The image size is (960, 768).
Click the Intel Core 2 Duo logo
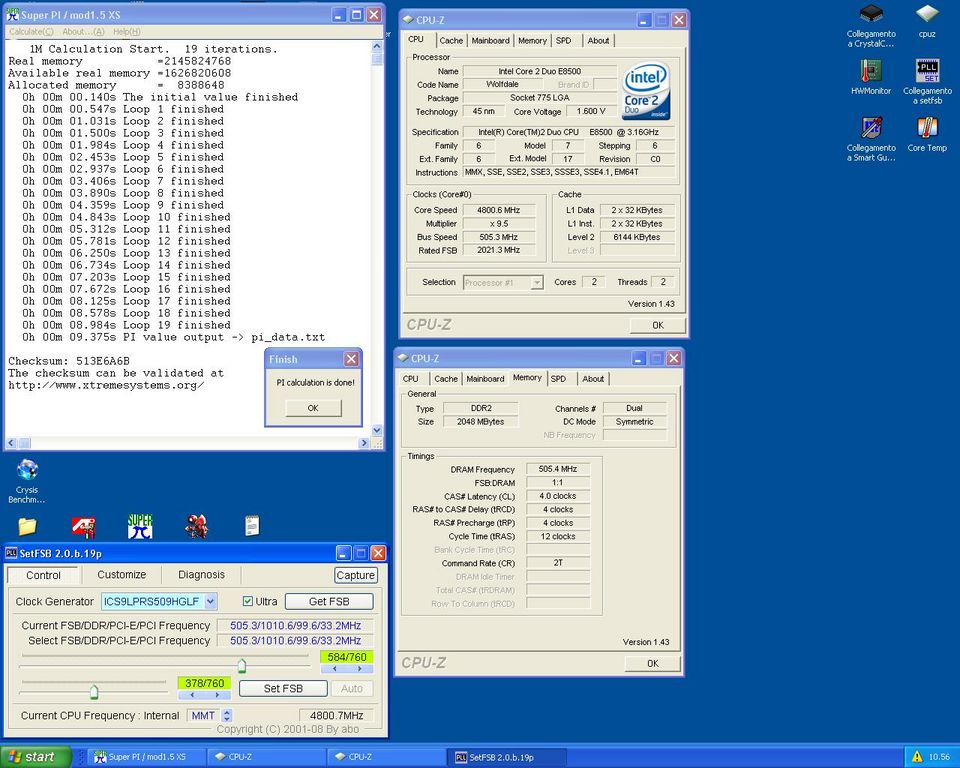pos(647,91)
